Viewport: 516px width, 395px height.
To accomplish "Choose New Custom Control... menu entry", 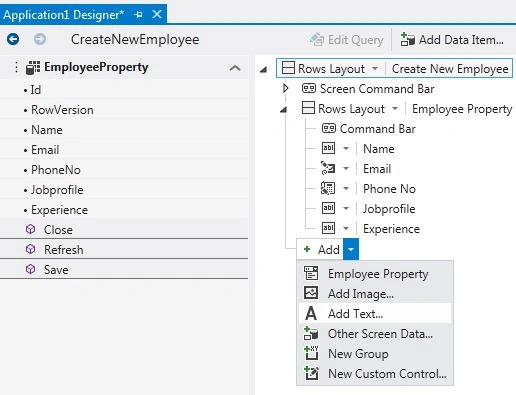I will click(x=375, y=373).
